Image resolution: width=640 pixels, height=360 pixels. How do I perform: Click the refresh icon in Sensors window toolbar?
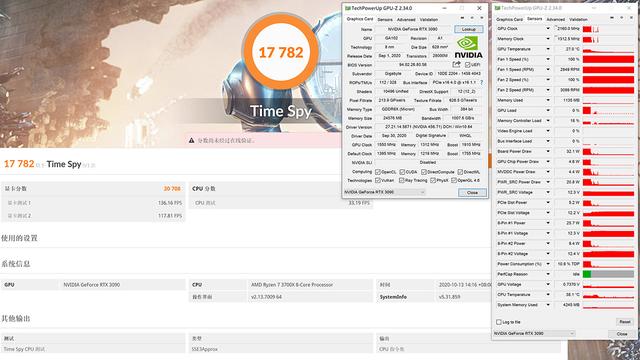point(622,18)
